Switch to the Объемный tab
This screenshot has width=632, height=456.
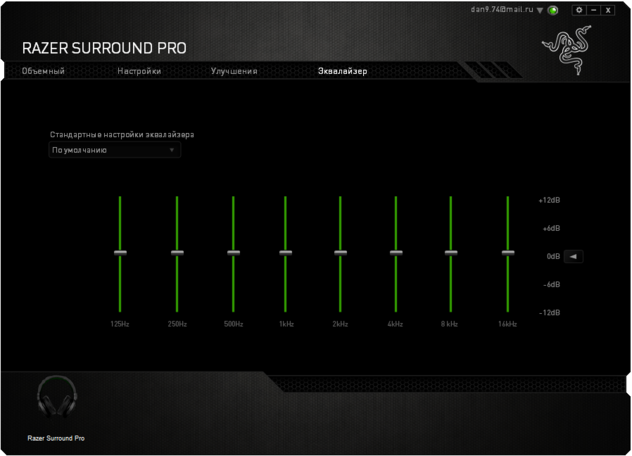tap(43, 71)
